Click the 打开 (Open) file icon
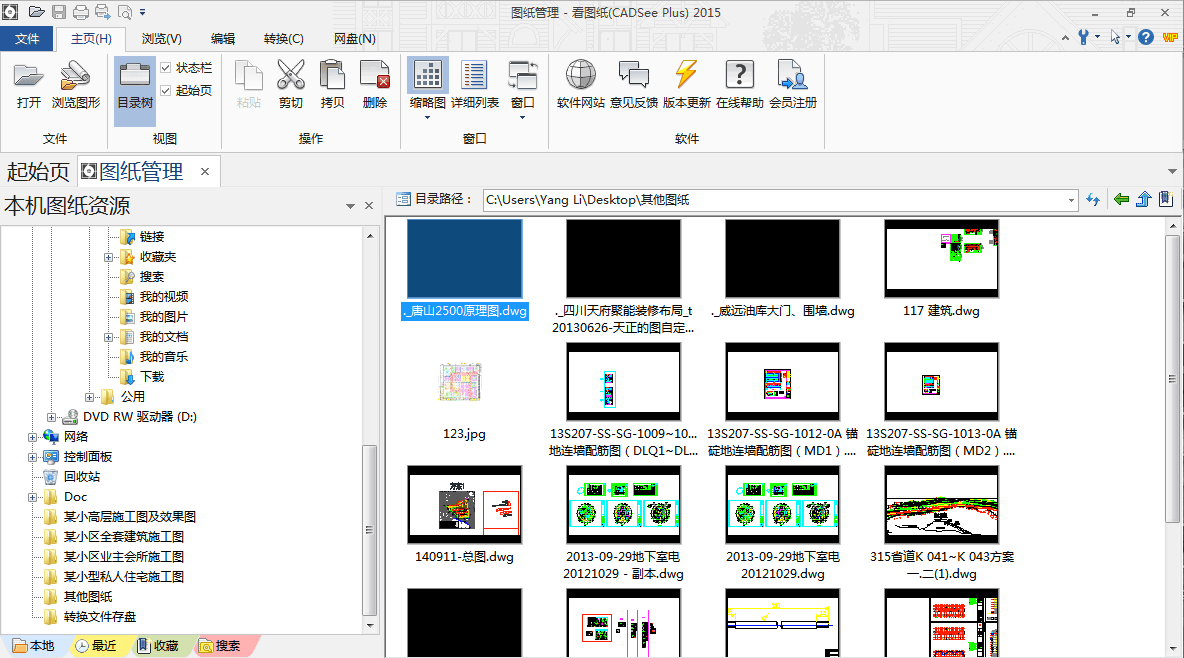 click(x=29, y=83)
